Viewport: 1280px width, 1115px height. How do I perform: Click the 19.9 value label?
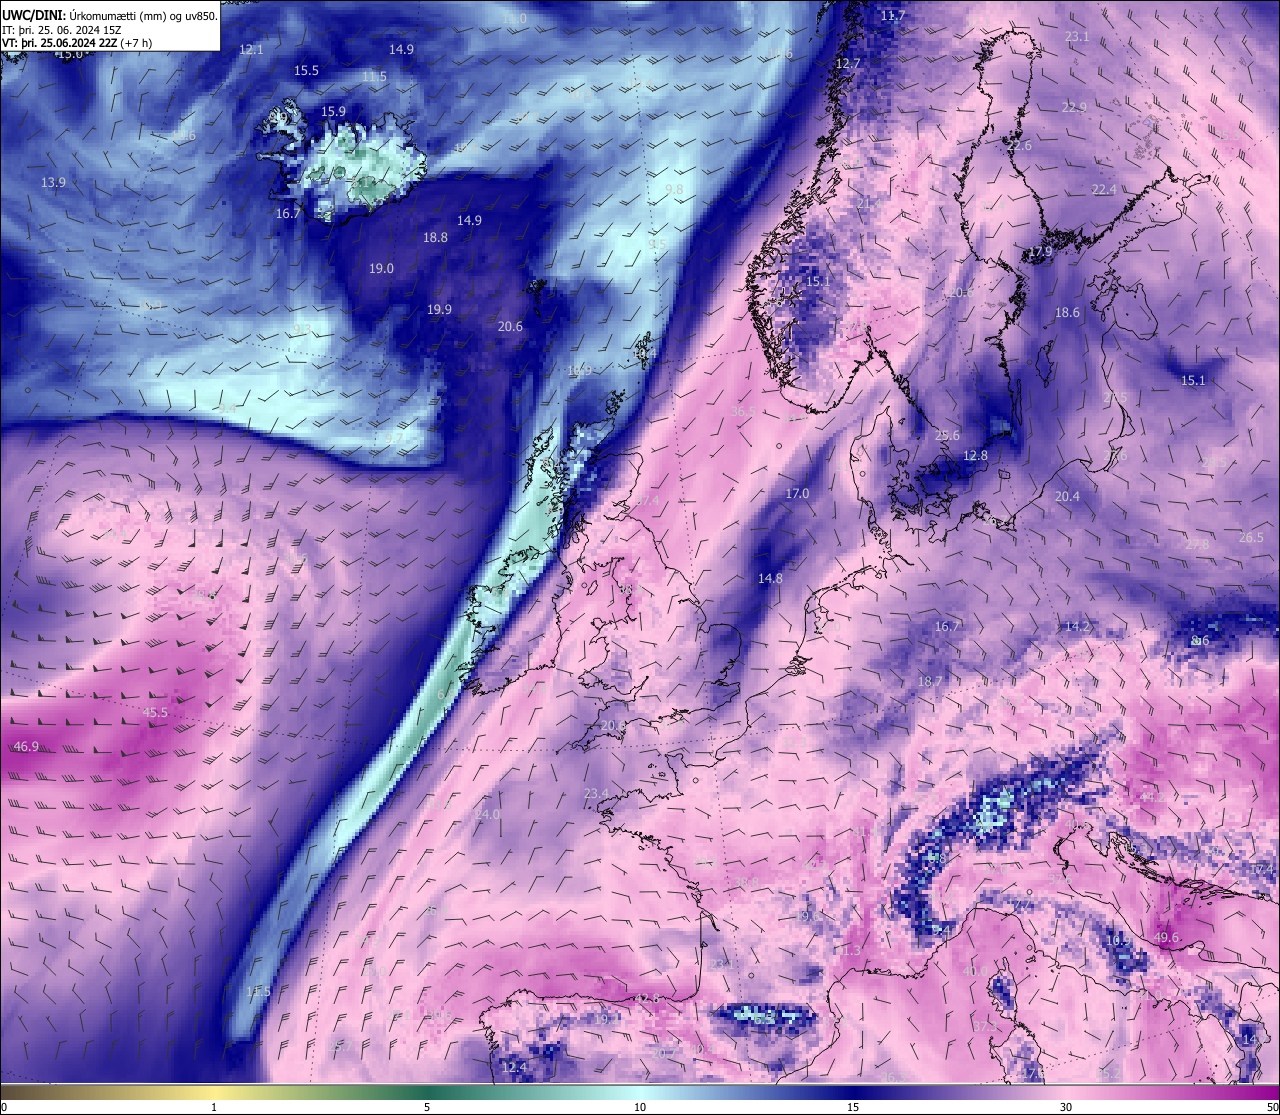coord(439,309)
